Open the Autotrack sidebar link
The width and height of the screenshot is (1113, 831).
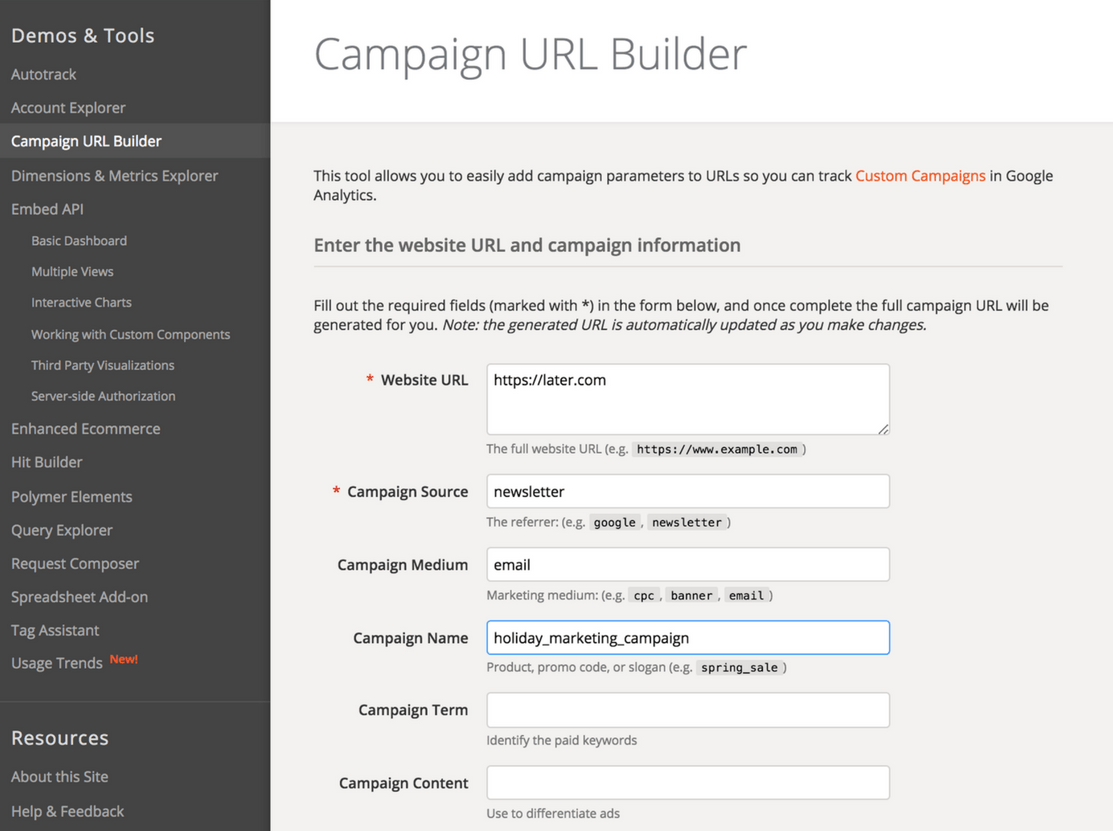click(x=43, y=75)
